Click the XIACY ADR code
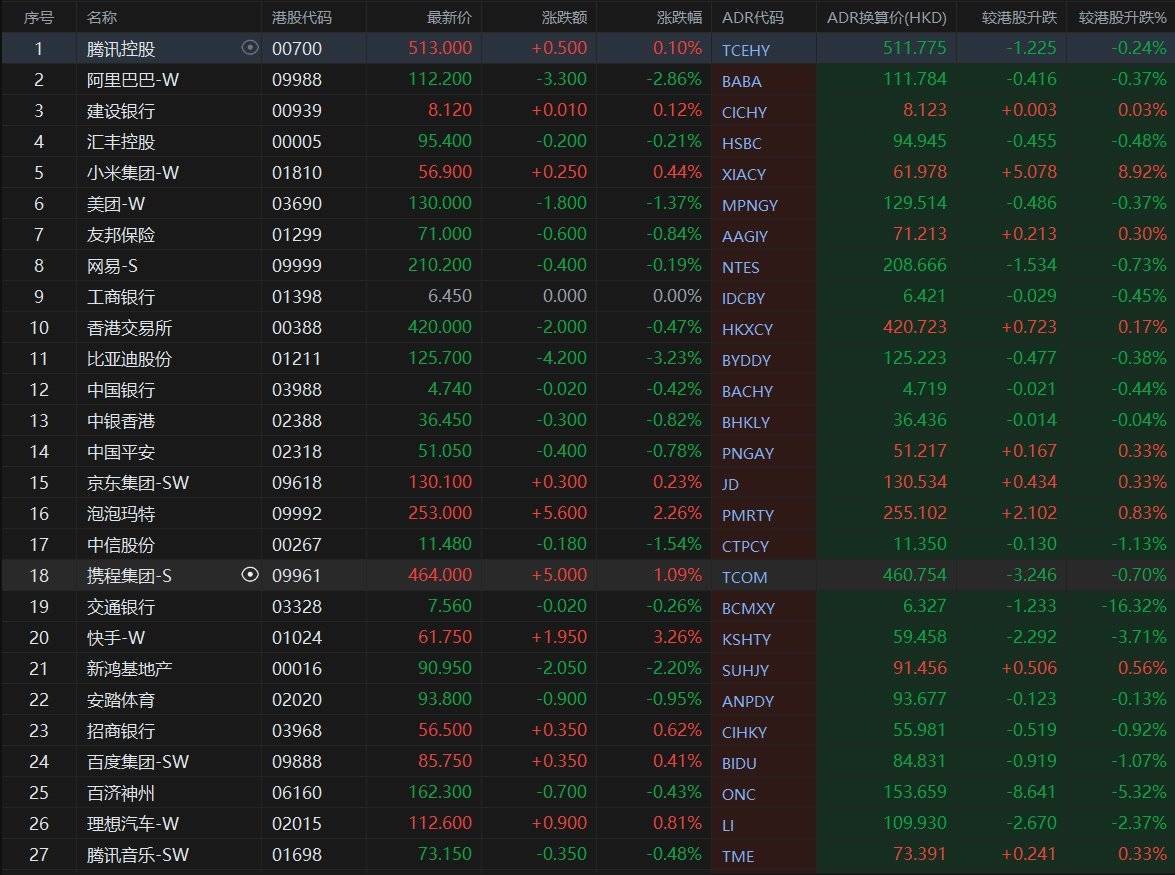Viewport: 1175px width, 875px height. pos(743,174)
